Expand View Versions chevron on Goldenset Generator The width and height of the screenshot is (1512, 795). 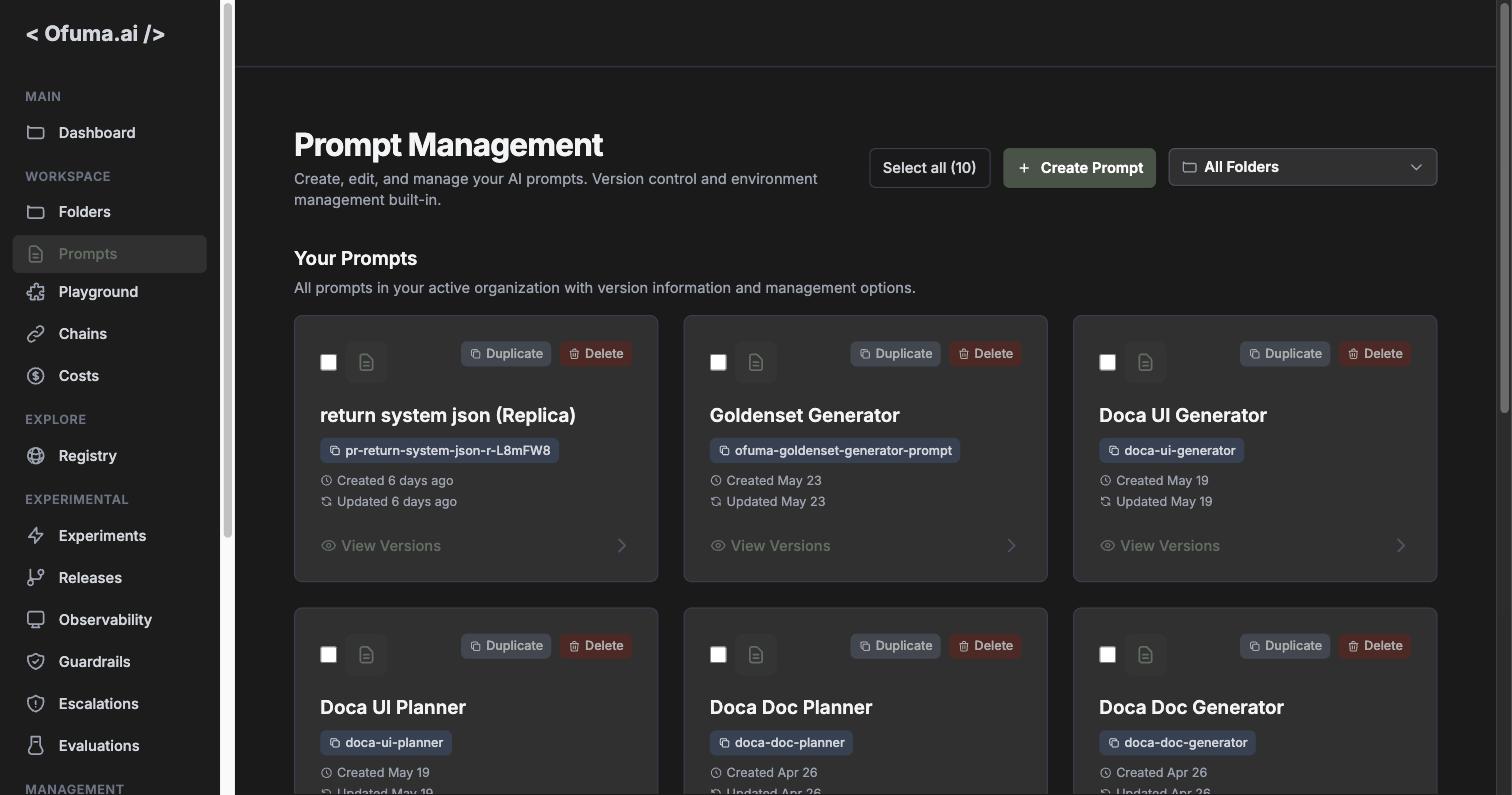click(x=1011, y=546)
